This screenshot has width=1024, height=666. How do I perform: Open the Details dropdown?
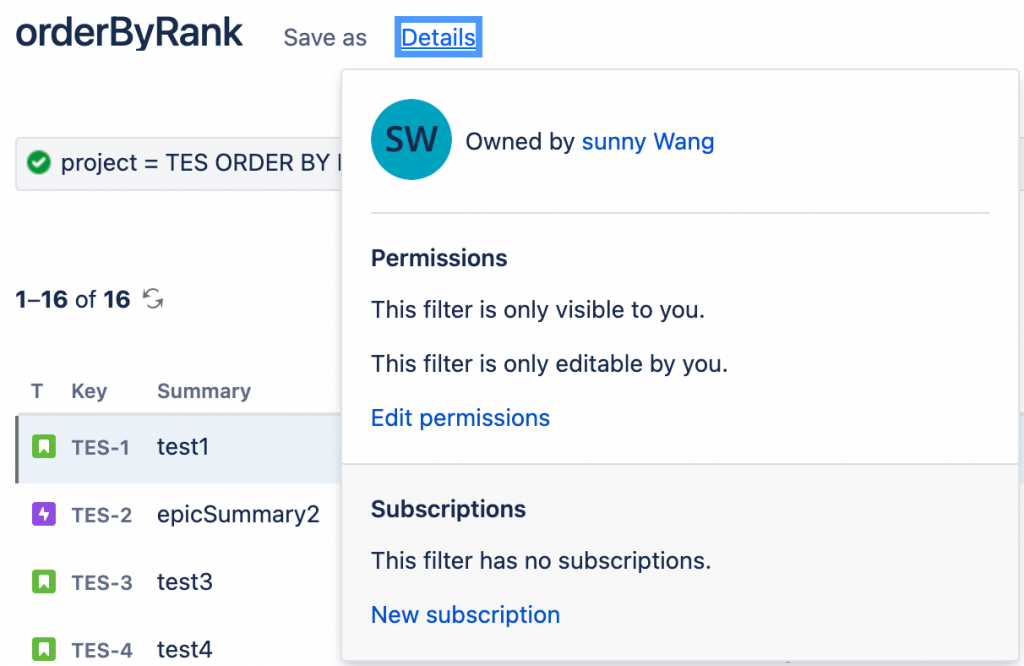438,38
